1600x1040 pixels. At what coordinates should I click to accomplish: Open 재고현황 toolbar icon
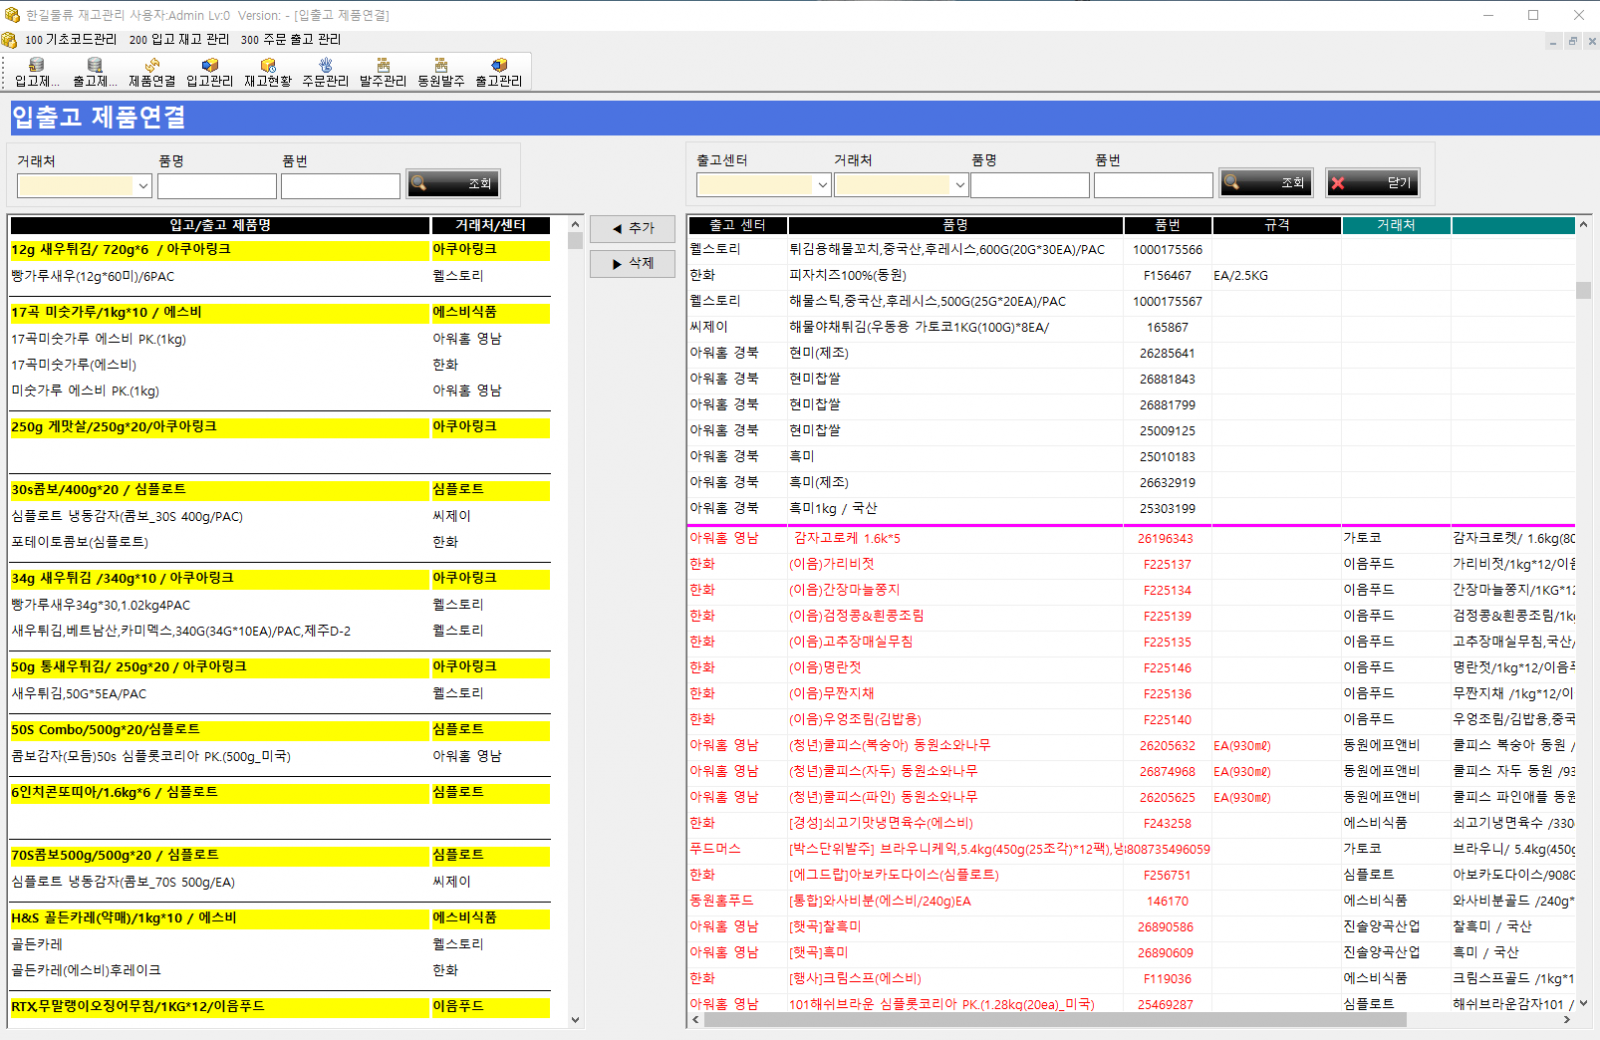(x=268, y=72)
